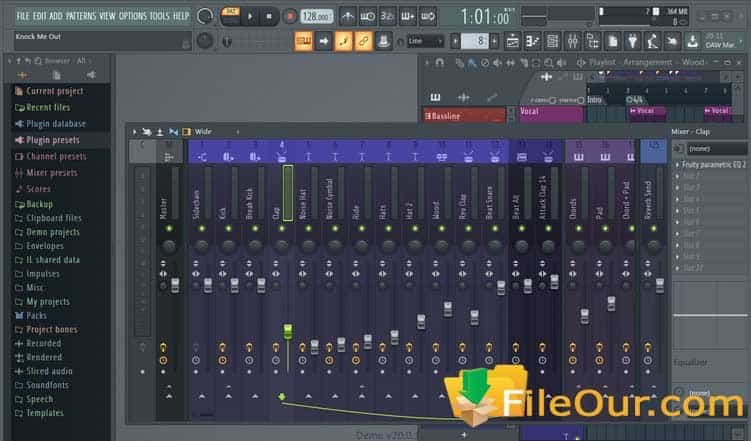The image size is (751, 441).
Task: Open the Fruity parametric EQ 2 slot
Action: [713, 164]
